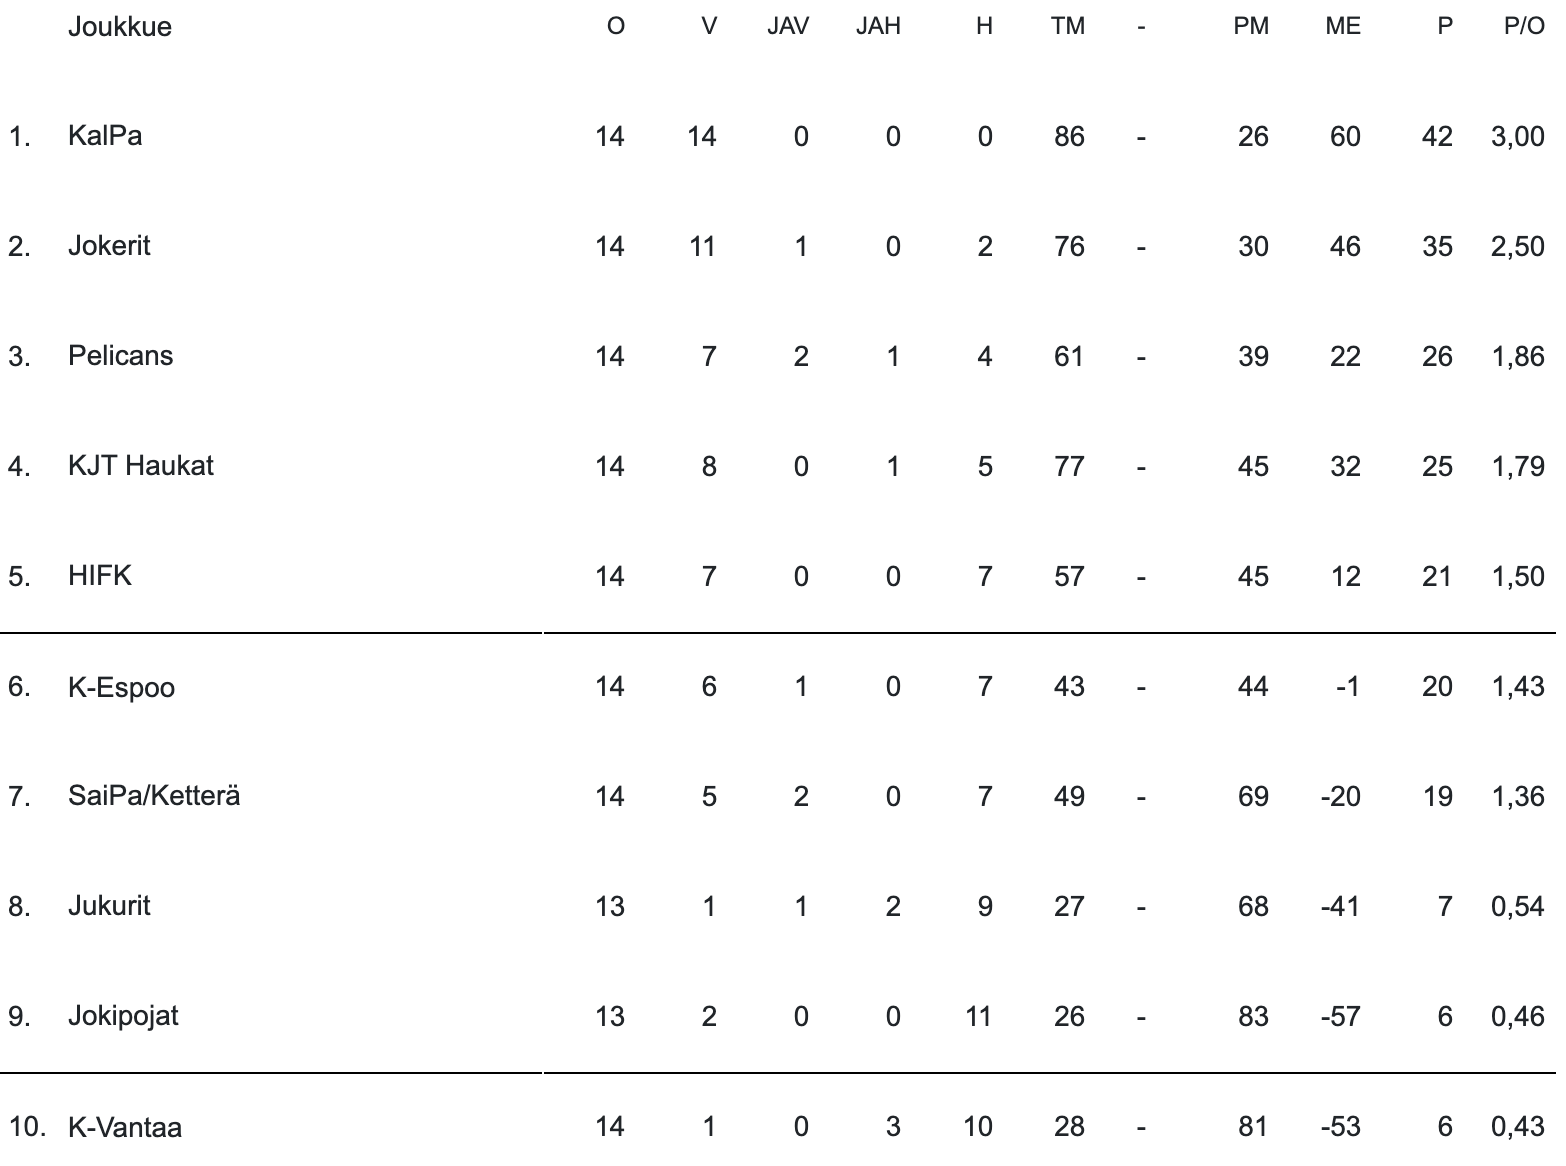Click SaiPa/Ketterä team name
The width and height of the screenshot is (1566, 1166).
154,796
